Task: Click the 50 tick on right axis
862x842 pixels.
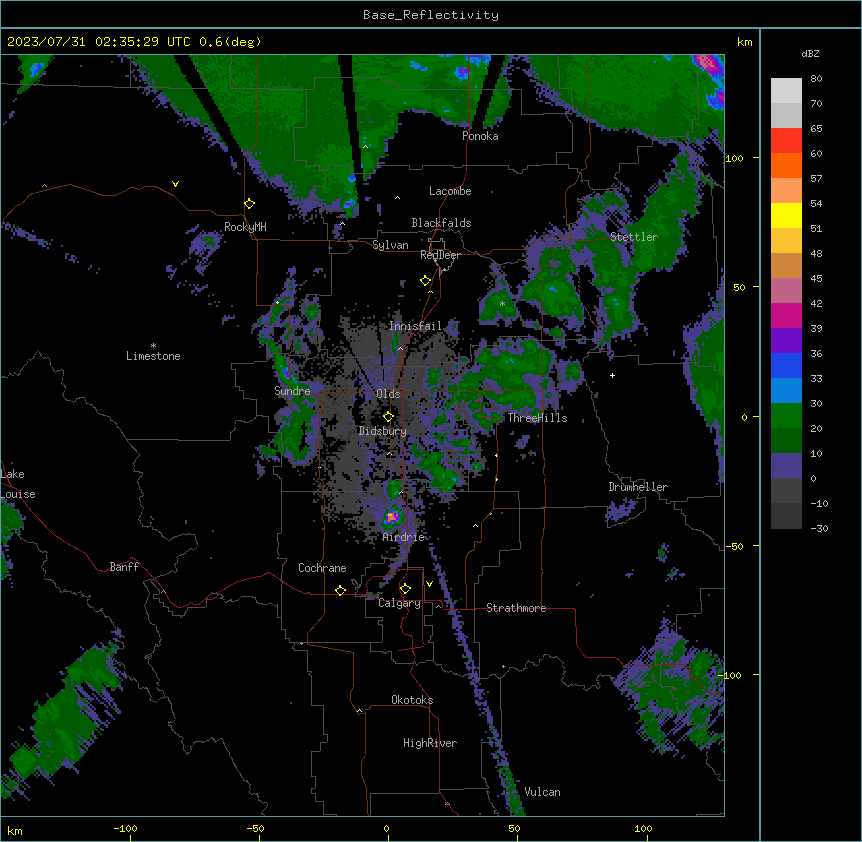Action: pos(739,287)
